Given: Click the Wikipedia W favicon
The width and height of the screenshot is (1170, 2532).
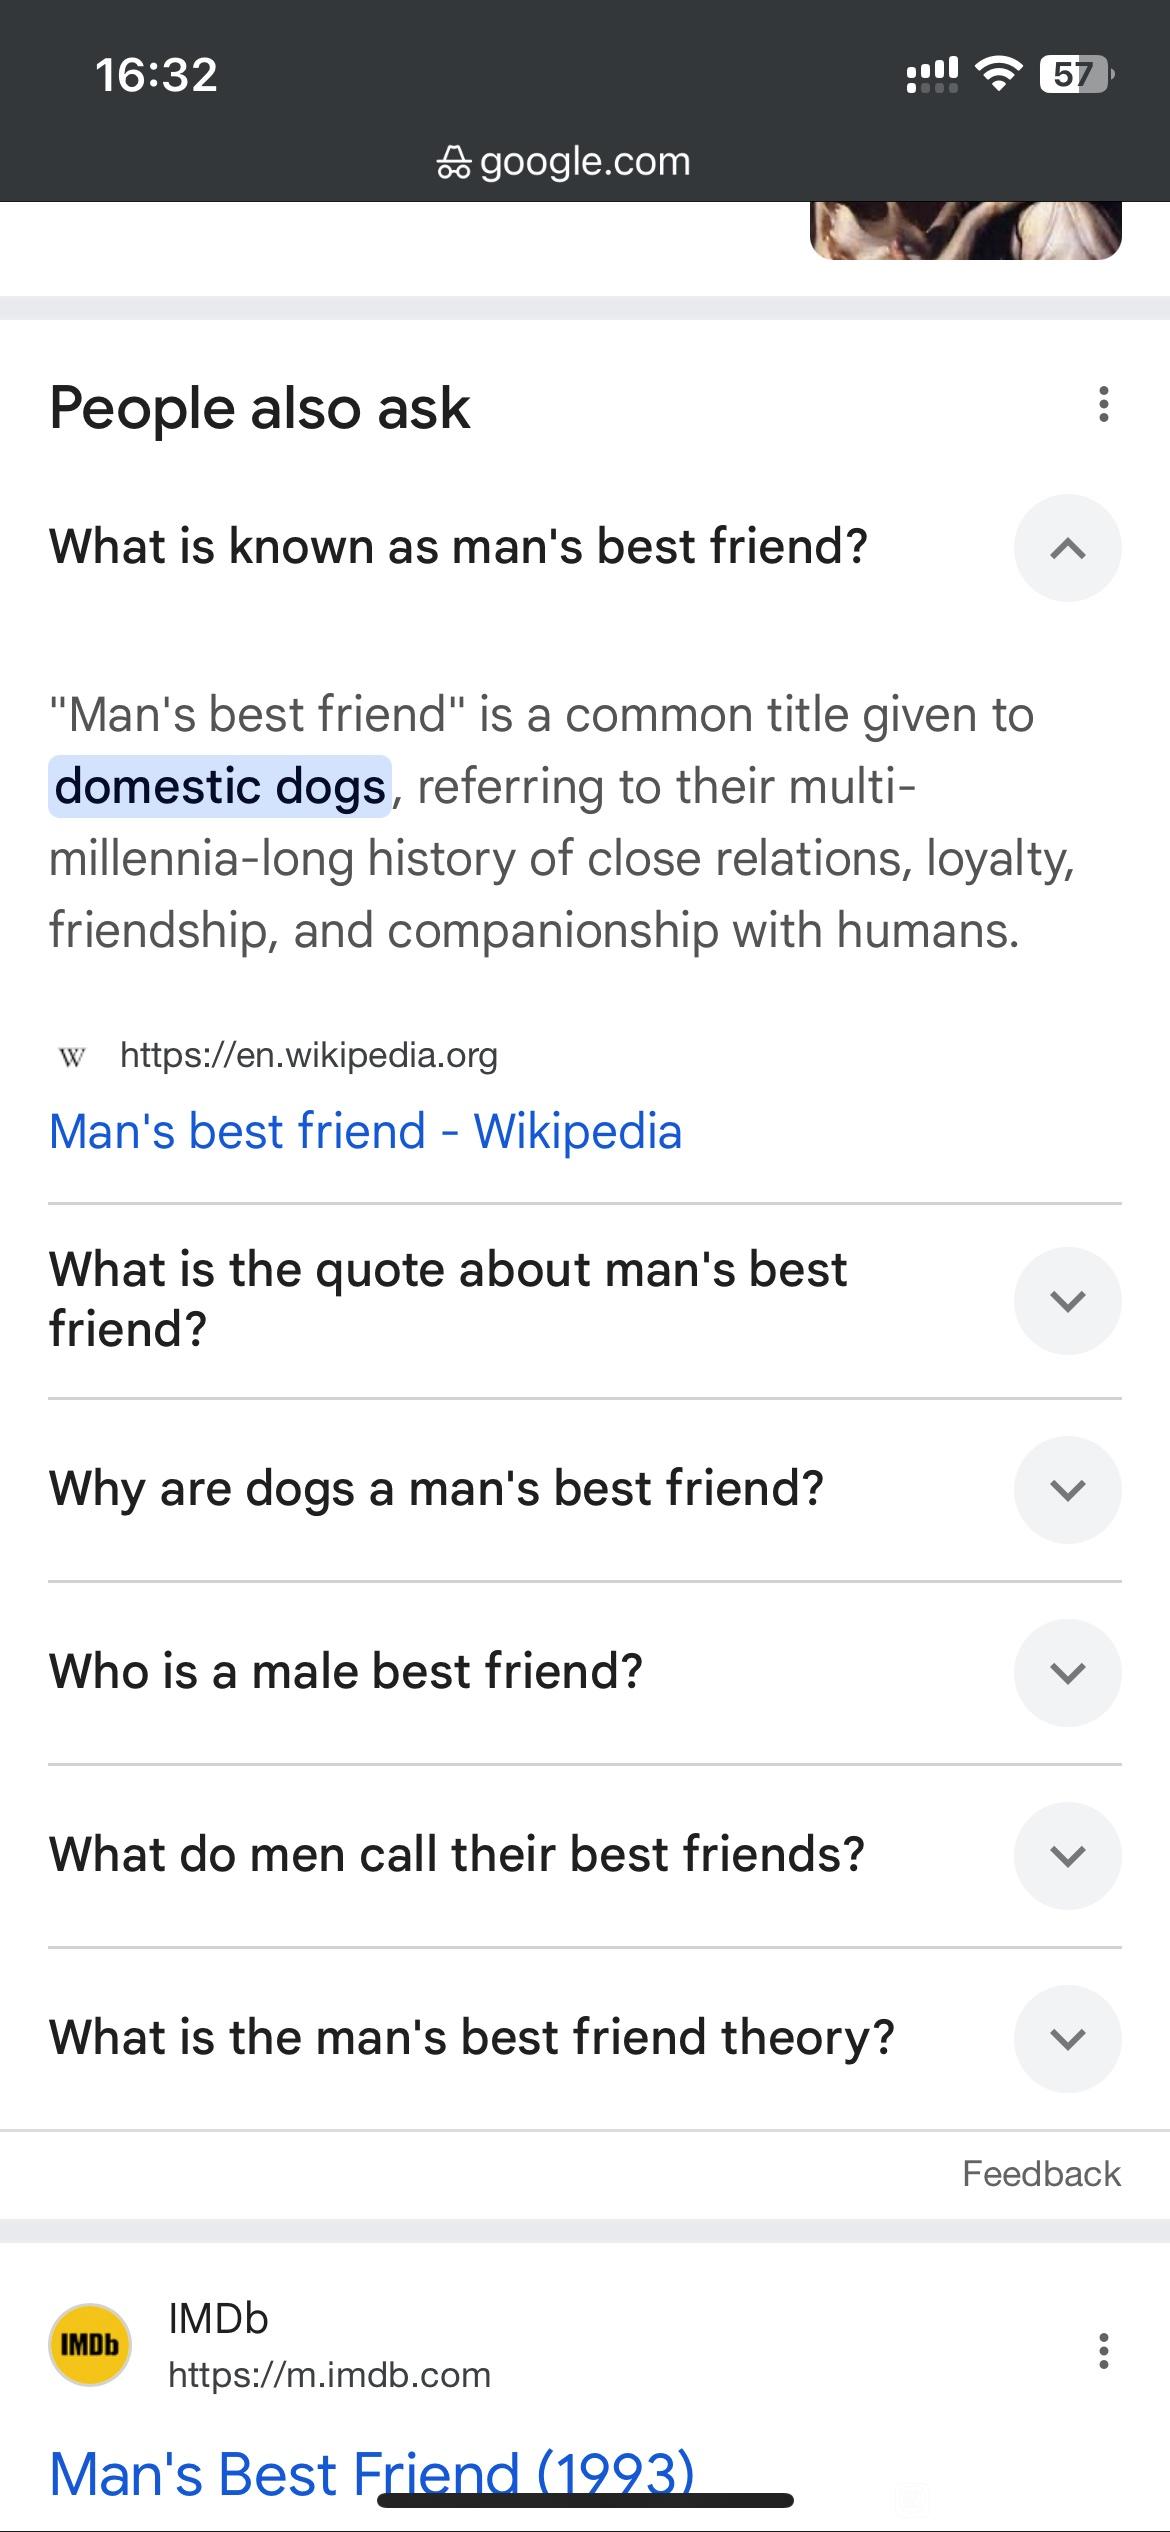Looking at the screenshot, I should (72, 1057).
